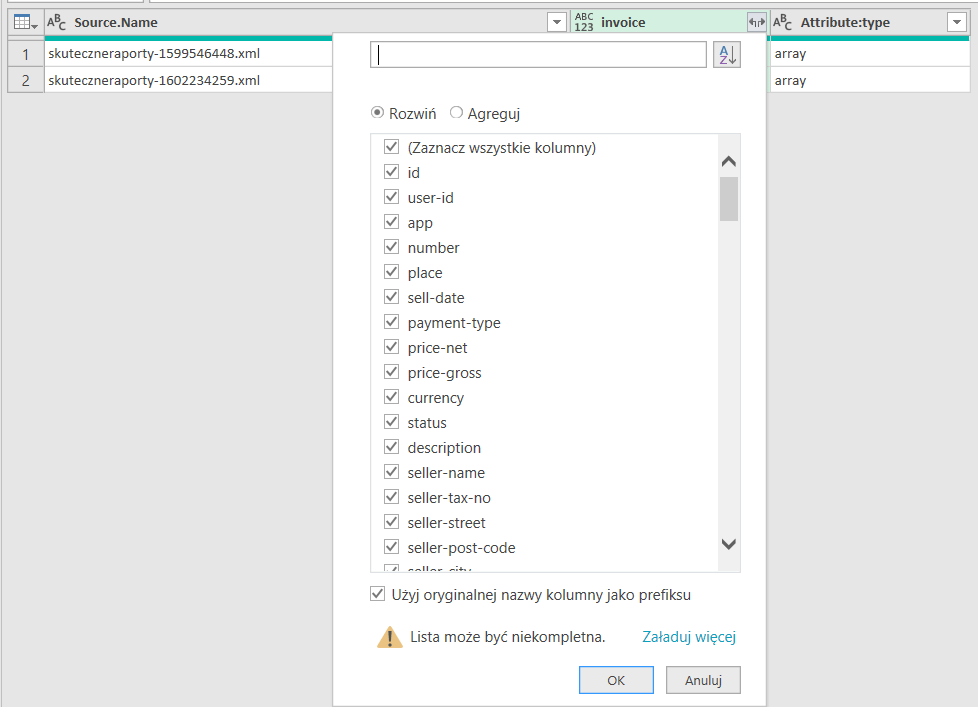Click ABC type icon of Attribute:type column
The width and height of the screenshot is (978, 707).
[783, 22]
